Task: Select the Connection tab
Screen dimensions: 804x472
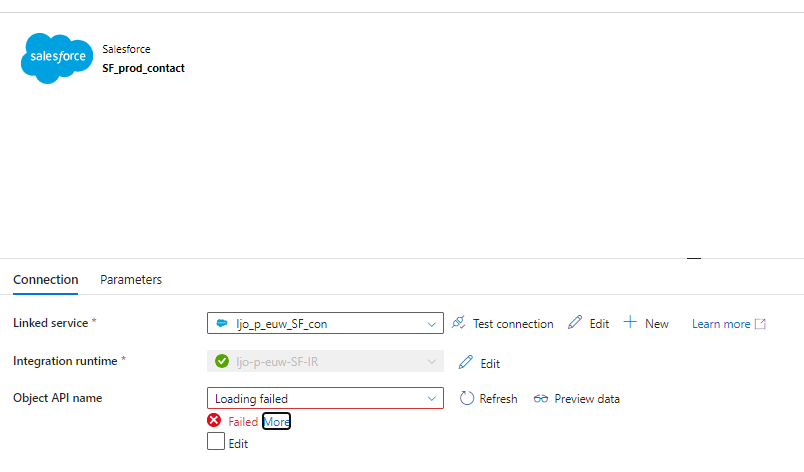Action: point(46,280)
